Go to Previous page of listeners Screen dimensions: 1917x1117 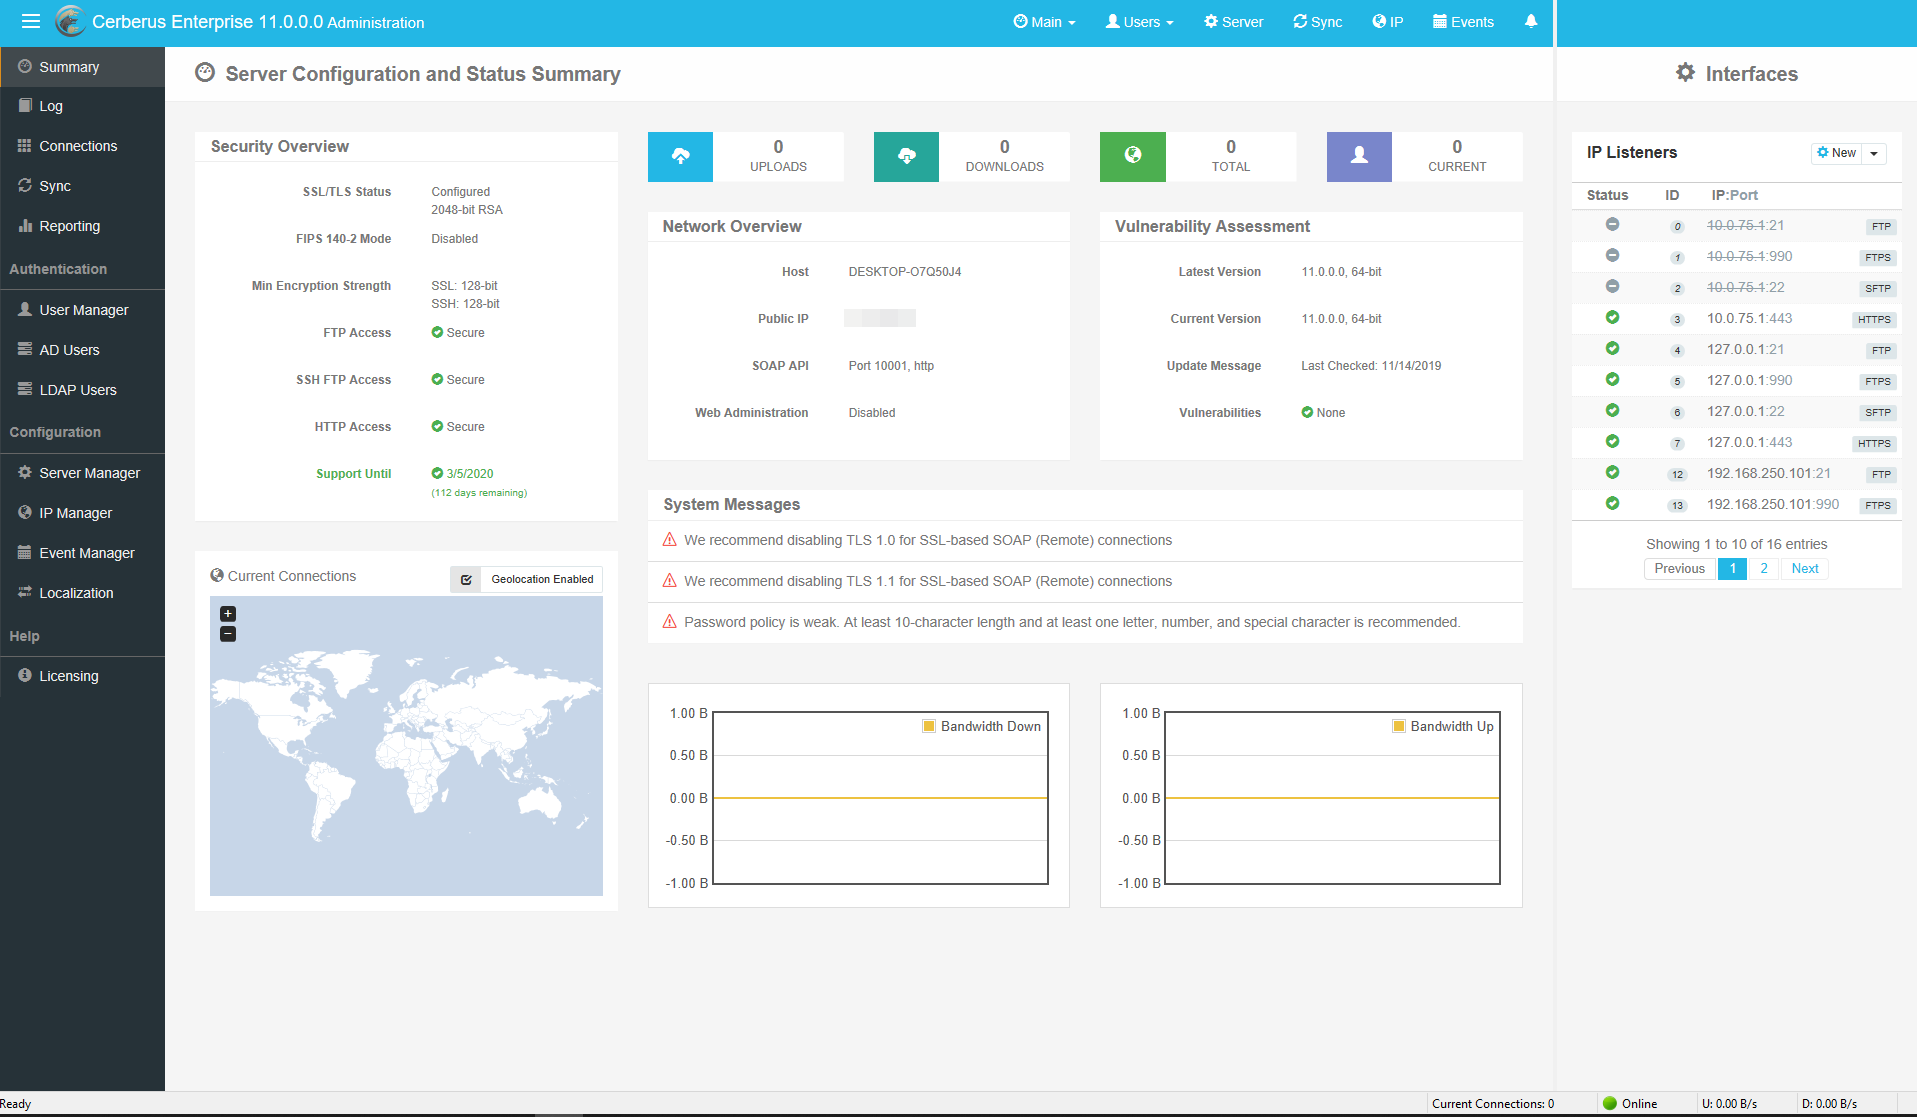(1679, 569)
